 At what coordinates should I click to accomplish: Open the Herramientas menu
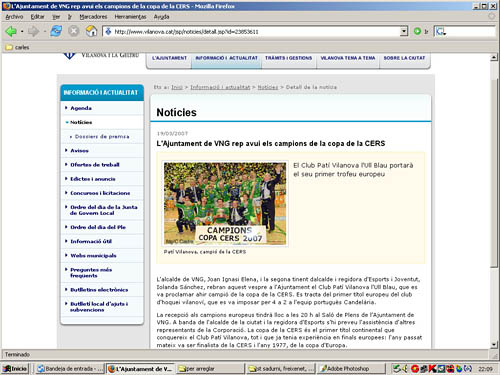coord(130,17)
